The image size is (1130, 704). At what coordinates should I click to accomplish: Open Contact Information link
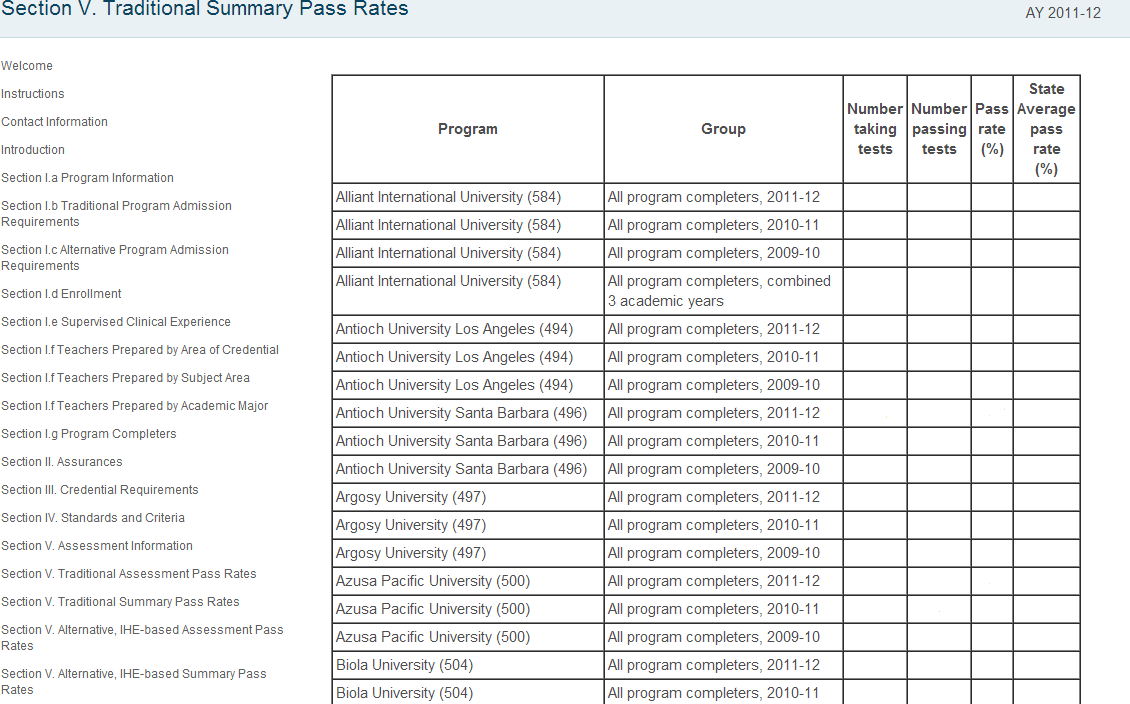(x=54, y=122)
